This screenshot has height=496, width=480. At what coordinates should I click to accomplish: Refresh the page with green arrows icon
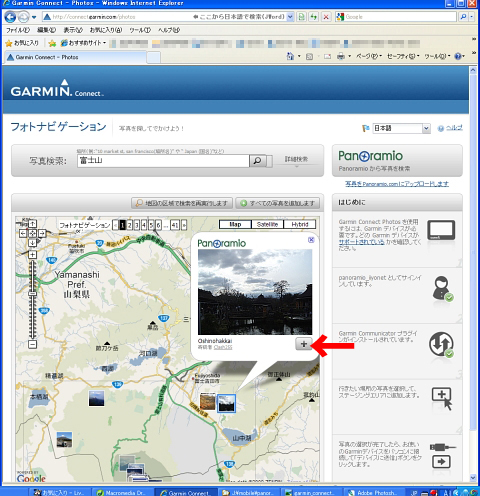click(x=314, y=17)
